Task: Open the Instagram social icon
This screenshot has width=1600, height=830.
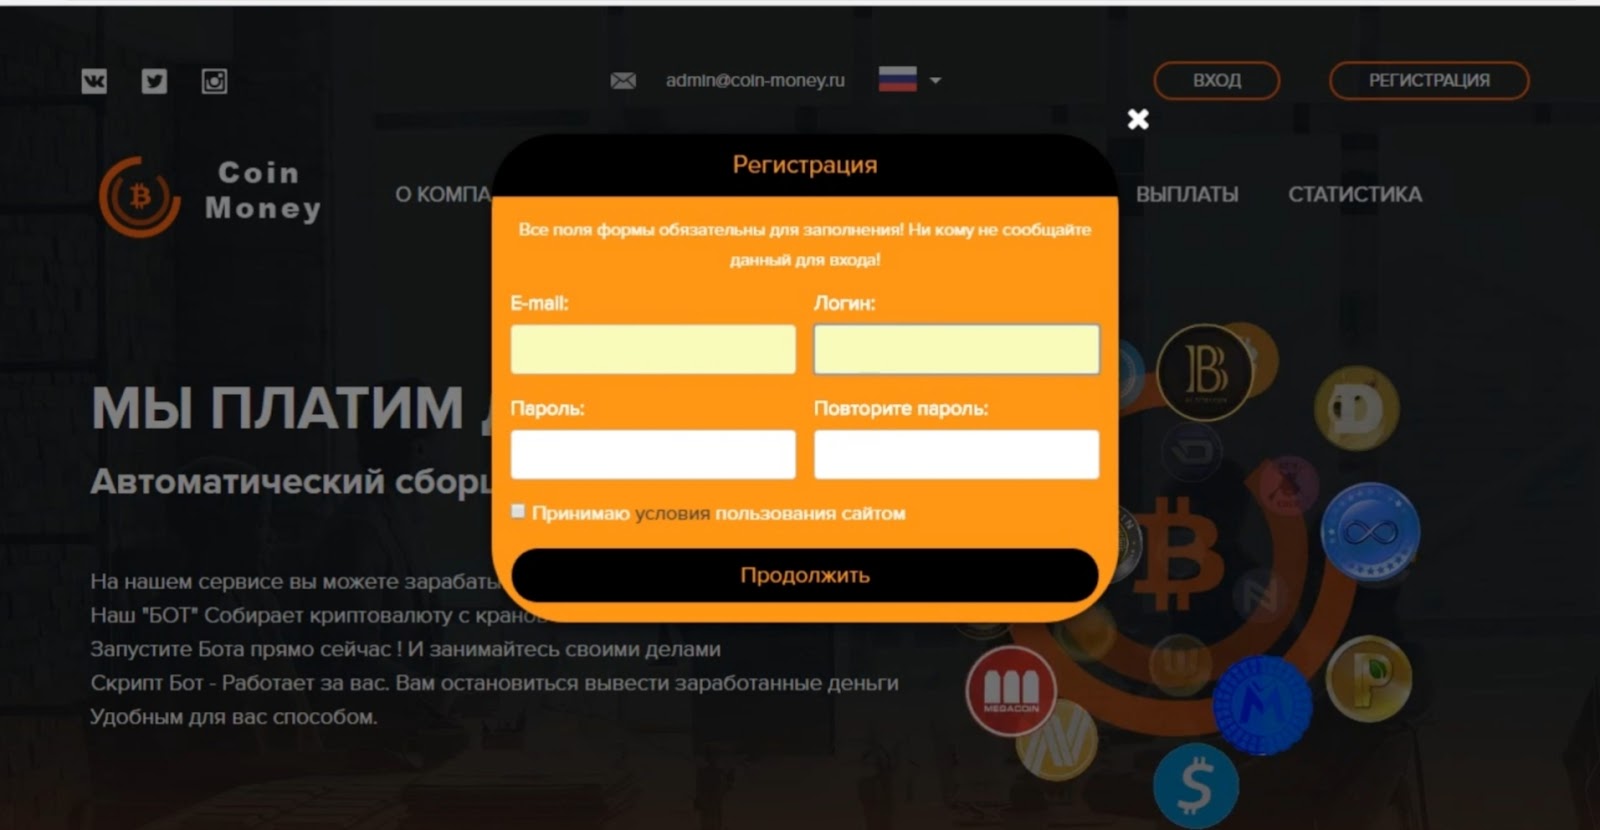Action: (214, 81)
